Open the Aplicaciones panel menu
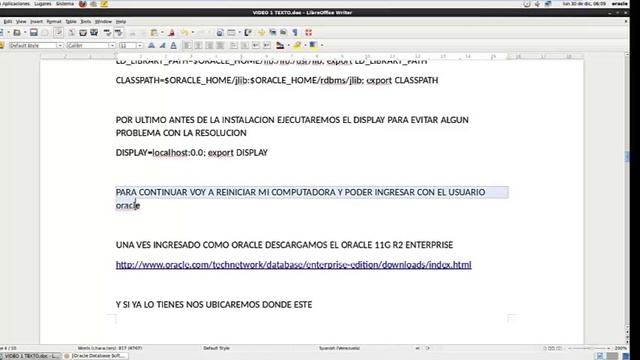Screen dimensions: 640x360 pyautogui.click(x=16, y=4)
